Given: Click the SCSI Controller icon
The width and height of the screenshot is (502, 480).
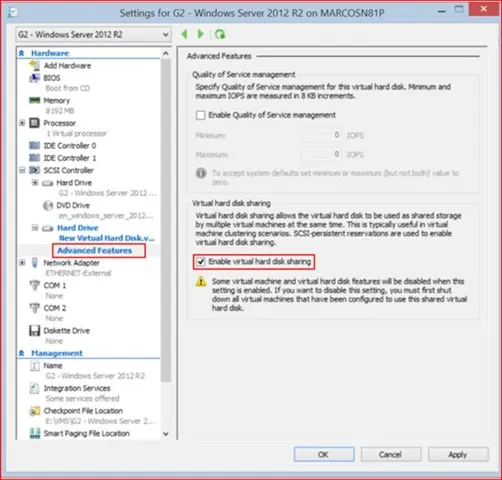Looking at the screenshot, I should coord(34,170).
